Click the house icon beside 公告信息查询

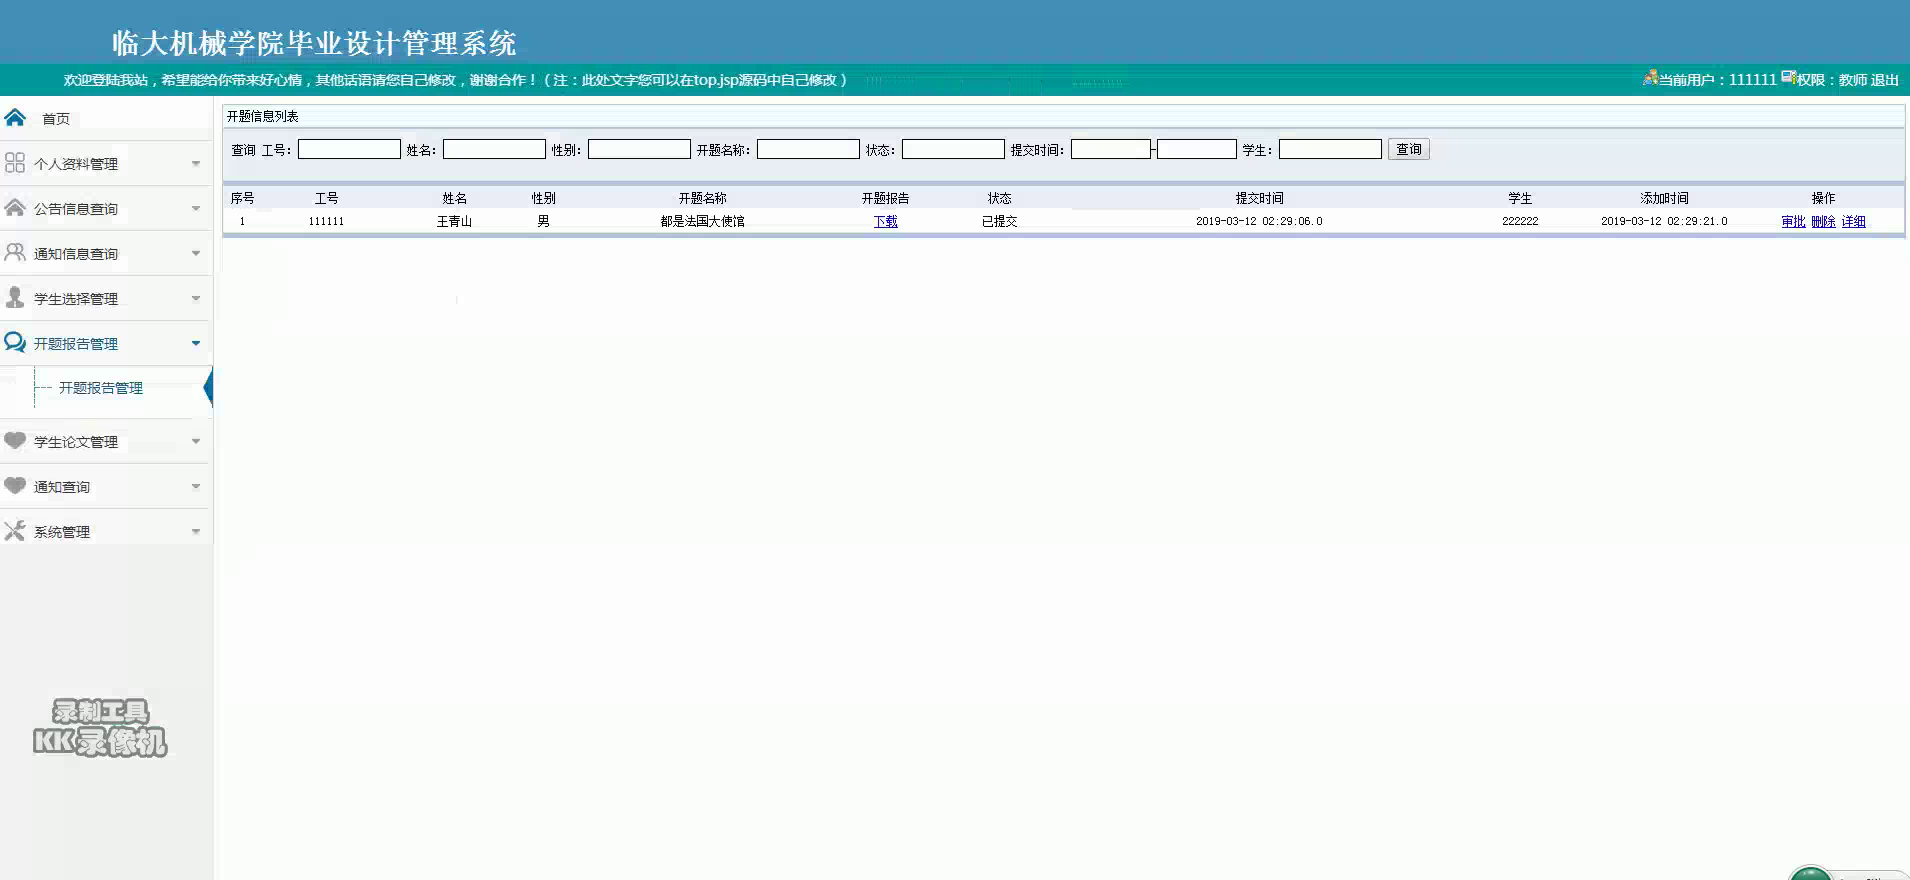coord(15,207)
